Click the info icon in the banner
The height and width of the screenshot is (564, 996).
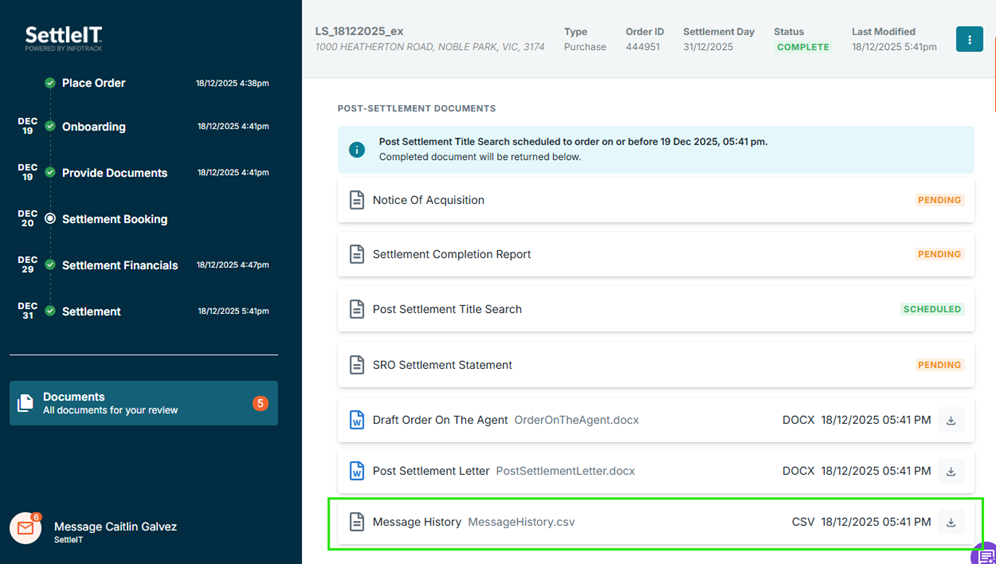tap(356, 150)
